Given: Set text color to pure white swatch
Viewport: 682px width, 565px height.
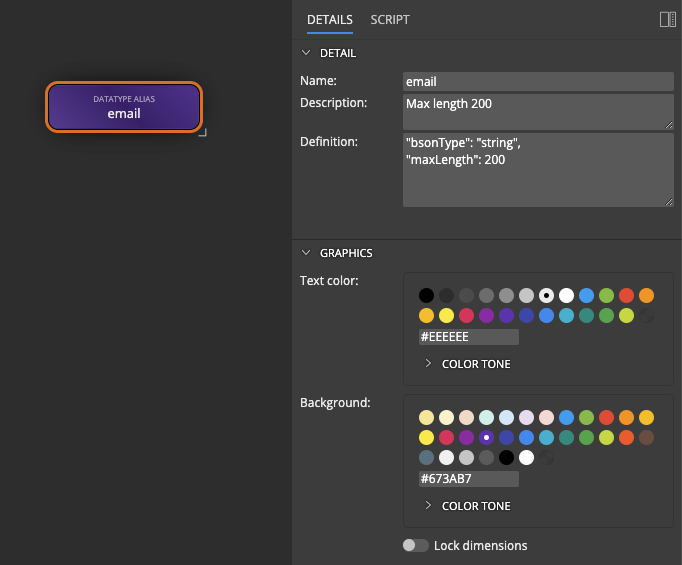Looking at the screenshot, I should click(566, 296).
